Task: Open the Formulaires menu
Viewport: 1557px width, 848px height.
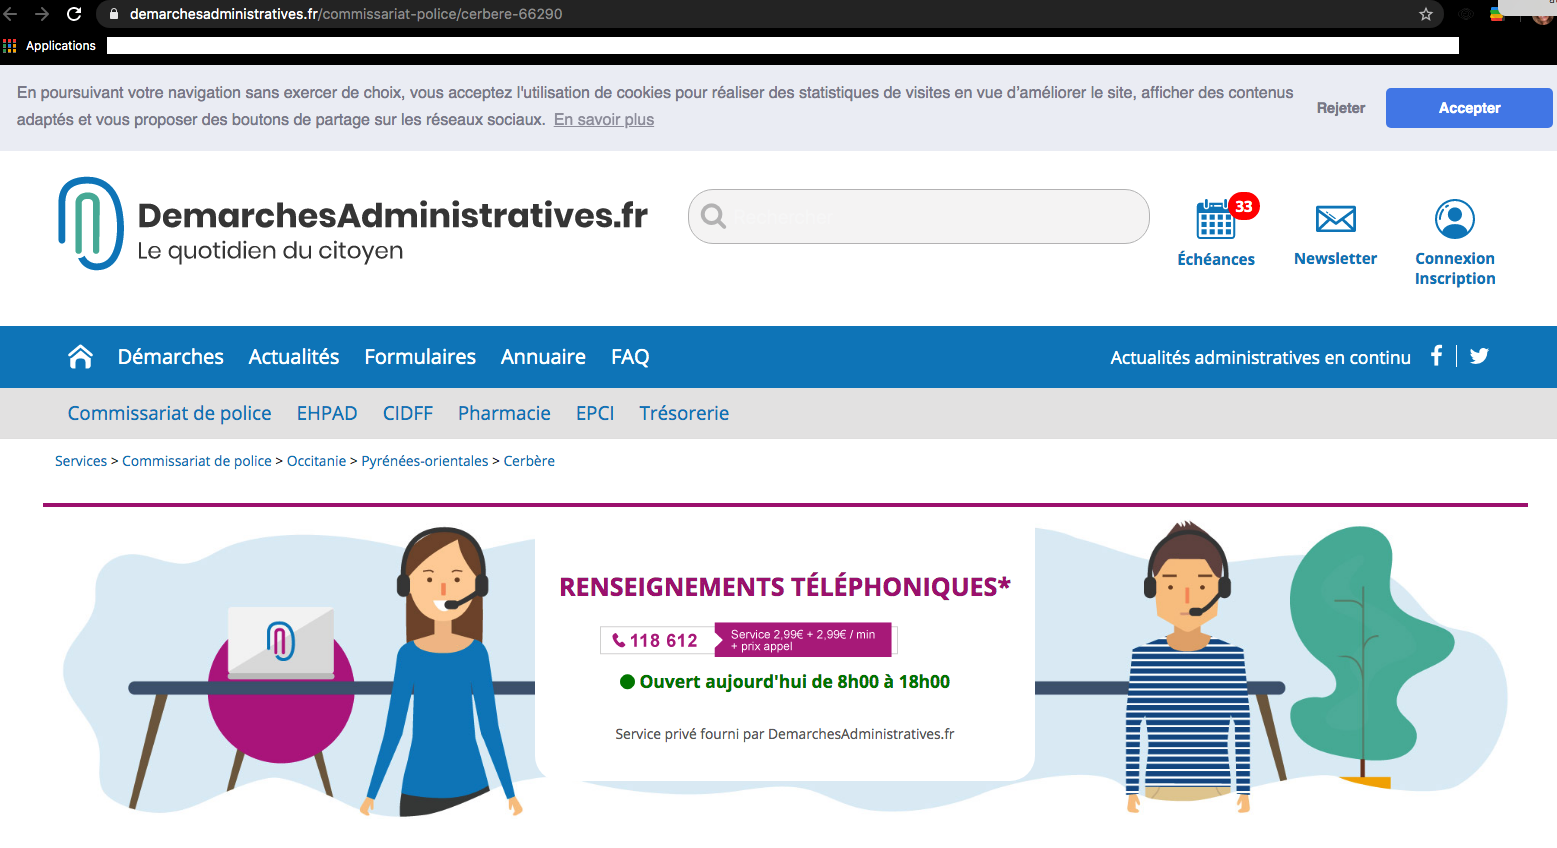Action: (x=419, y=356)
